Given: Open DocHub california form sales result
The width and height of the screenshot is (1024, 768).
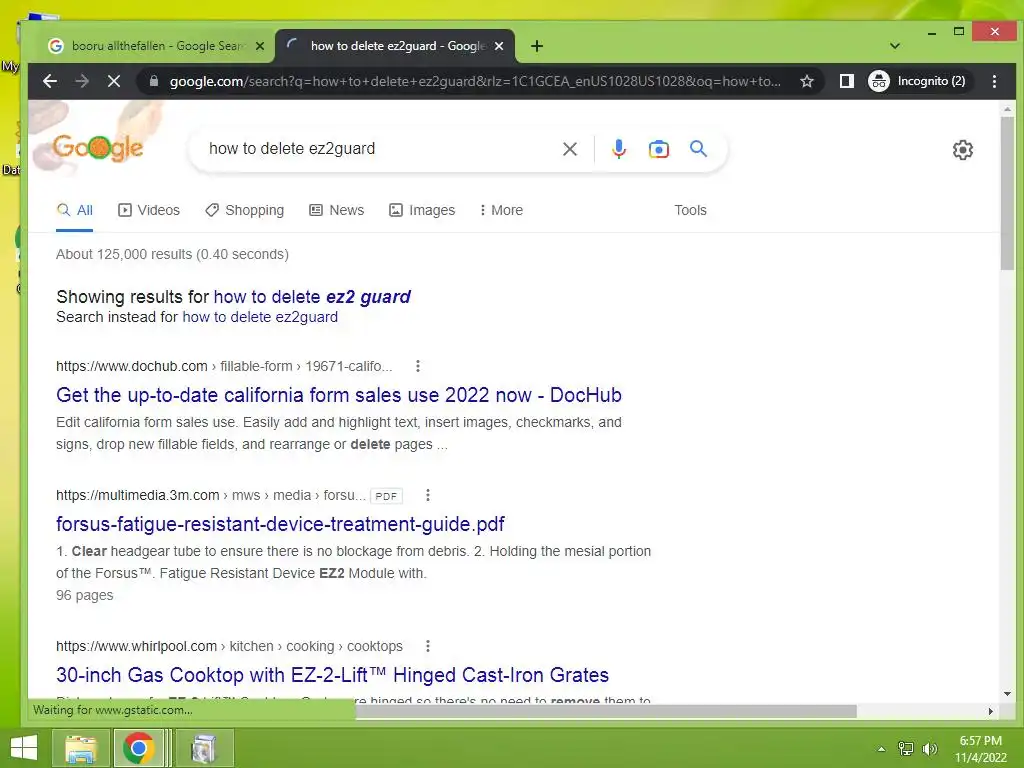Looking at the screenshot, I should [339, 395].
